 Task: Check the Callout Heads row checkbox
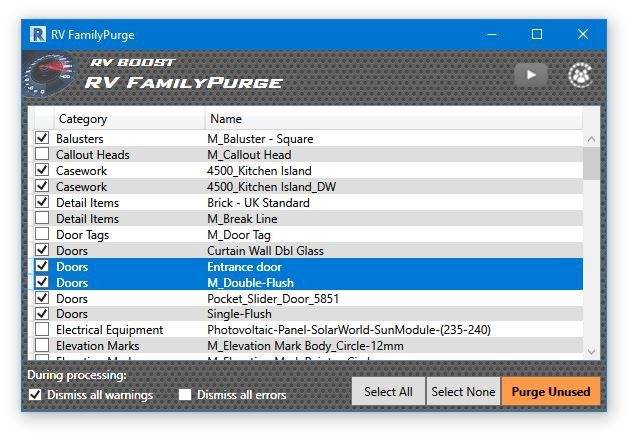[x=42, y=155]
